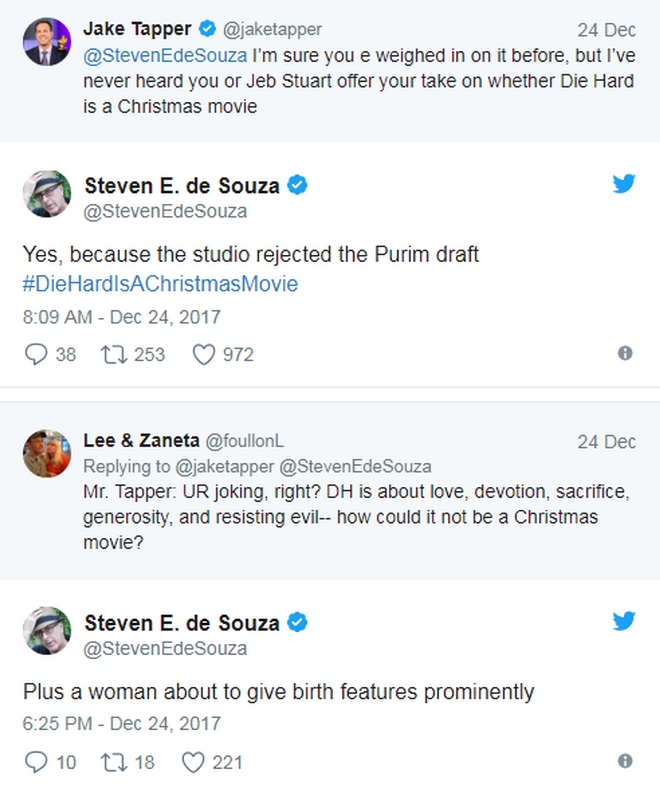Open the #DieHardIsAChristmasMovie hashtag

160,283
